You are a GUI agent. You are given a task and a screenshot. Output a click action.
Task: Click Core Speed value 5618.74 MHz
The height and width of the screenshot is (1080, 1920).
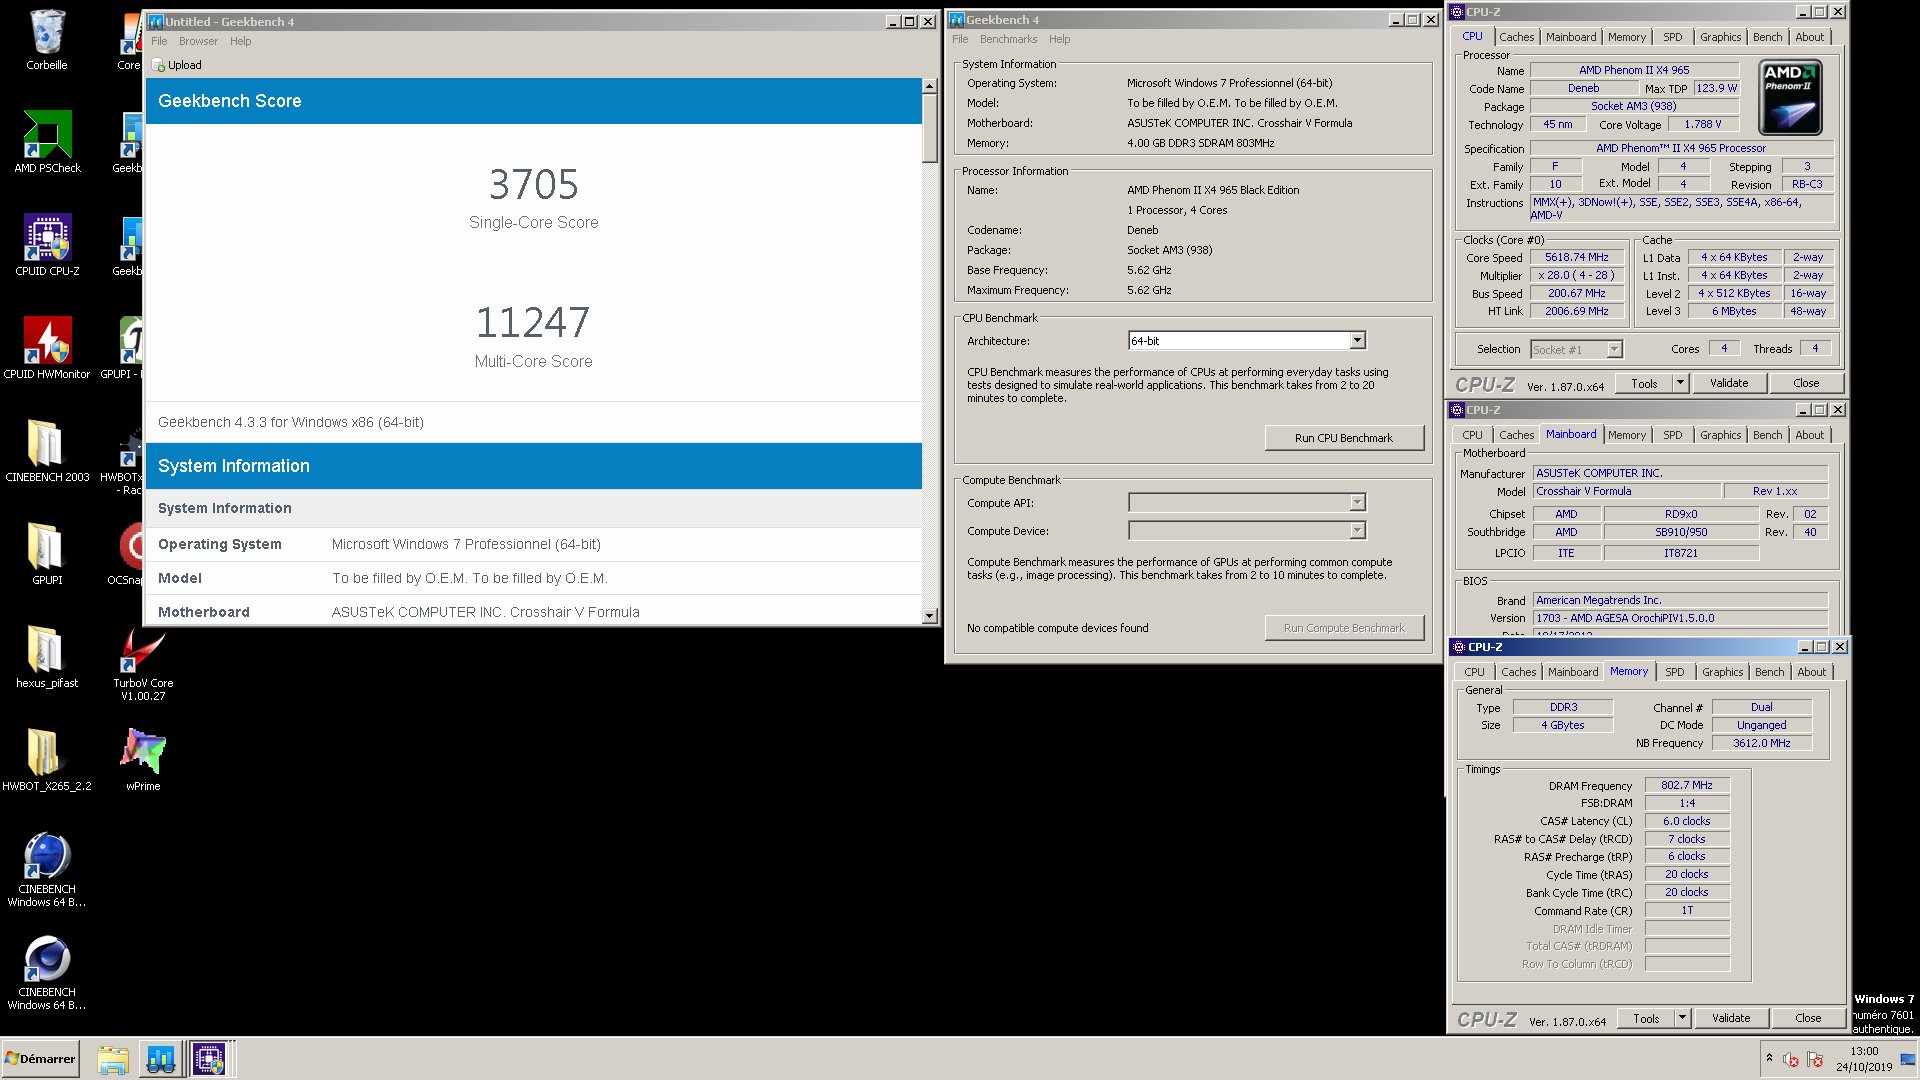coord(1577,258)
